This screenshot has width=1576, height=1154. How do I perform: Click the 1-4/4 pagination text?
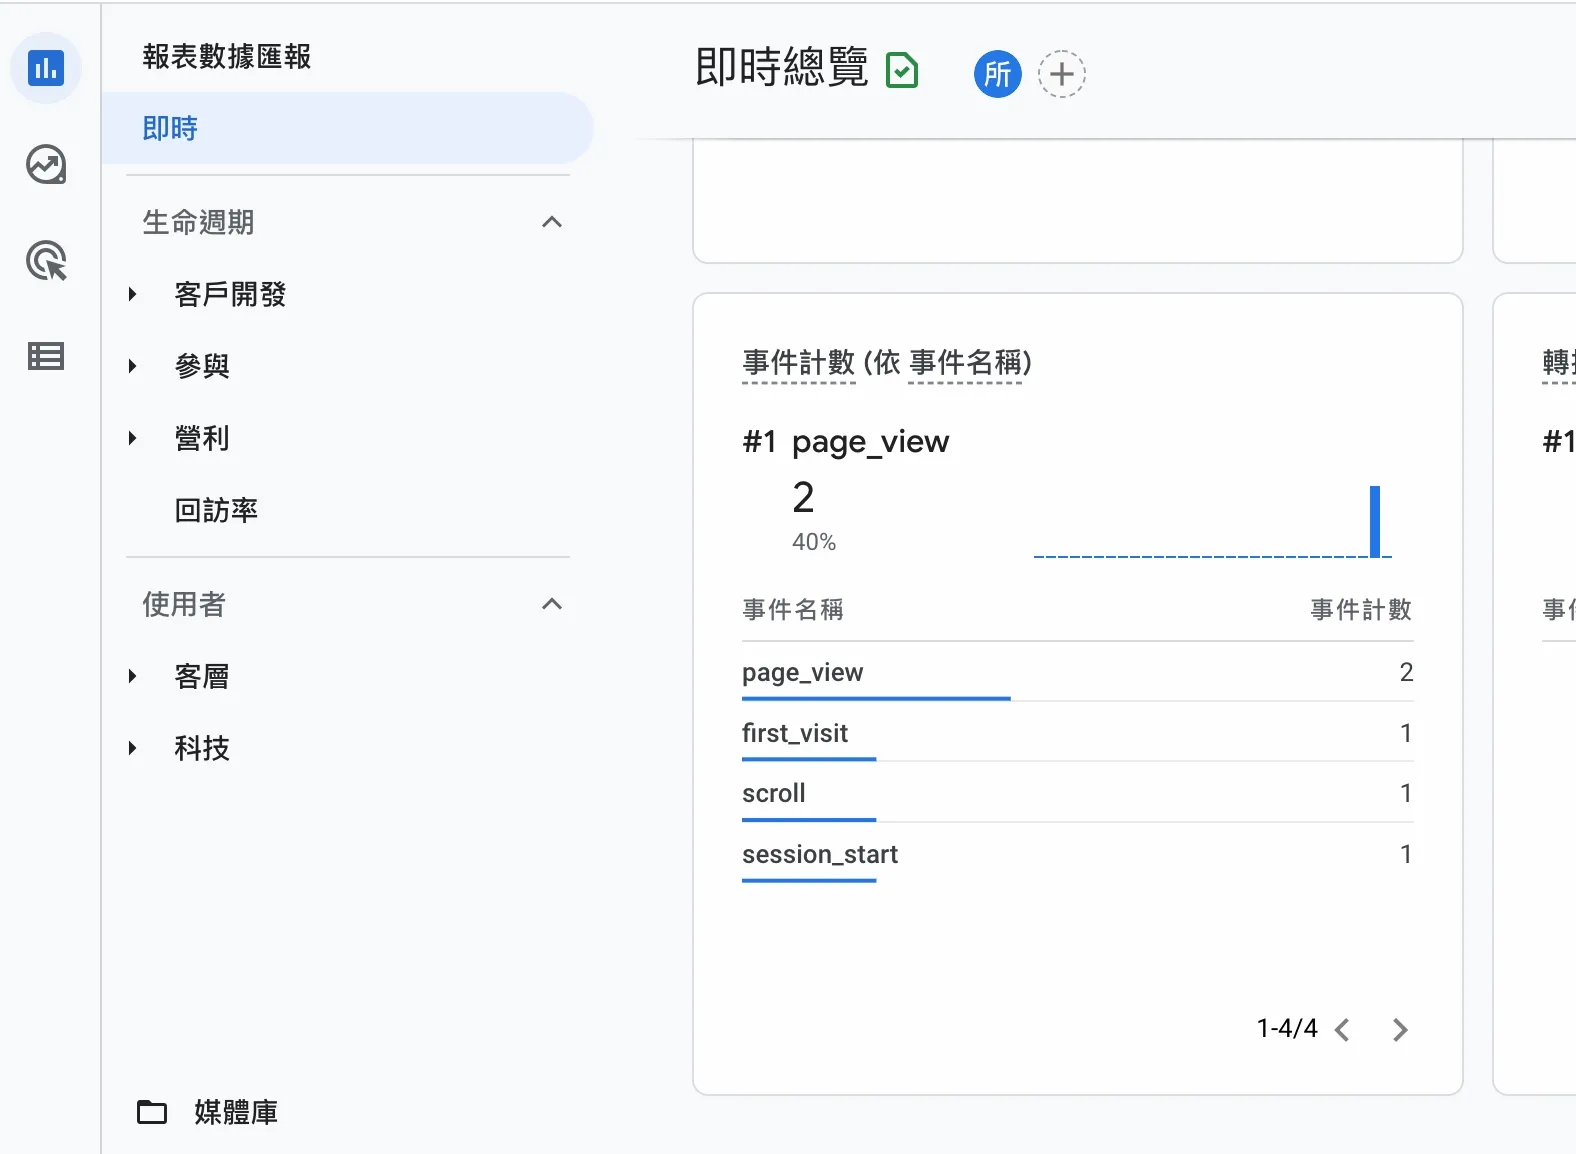(x=1287, y=1028)
